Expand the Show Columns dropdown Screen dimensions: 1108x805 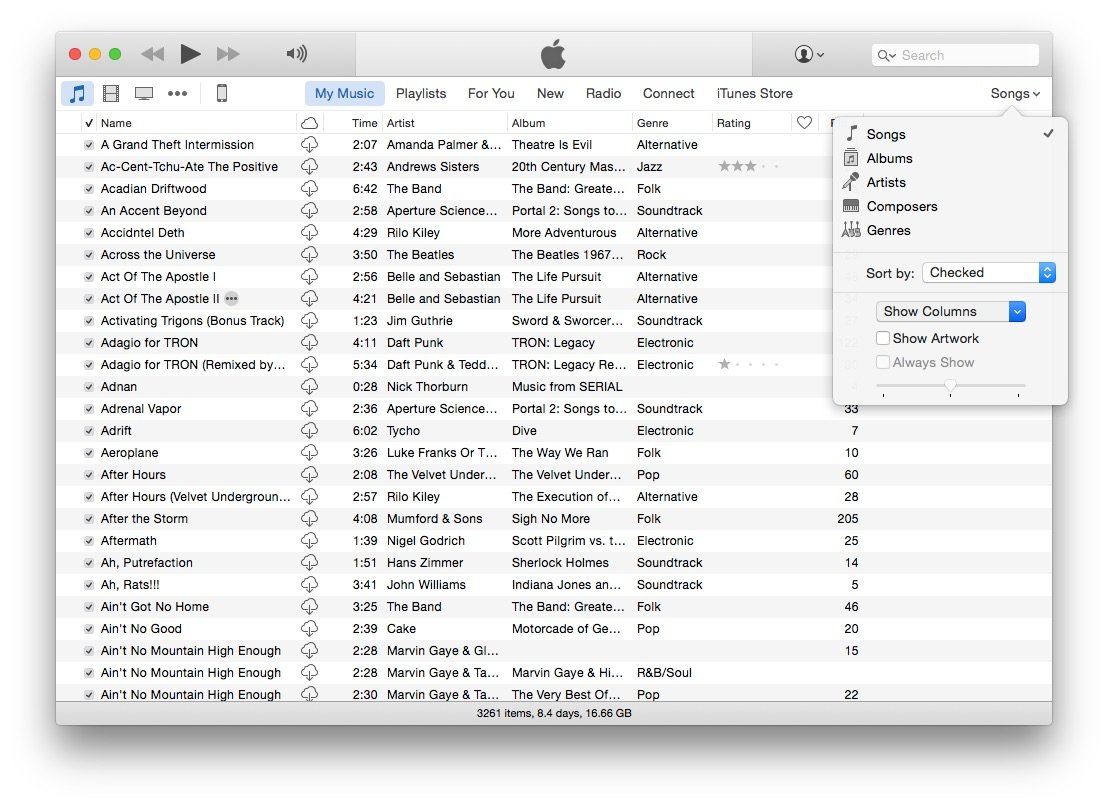point(950,312)
